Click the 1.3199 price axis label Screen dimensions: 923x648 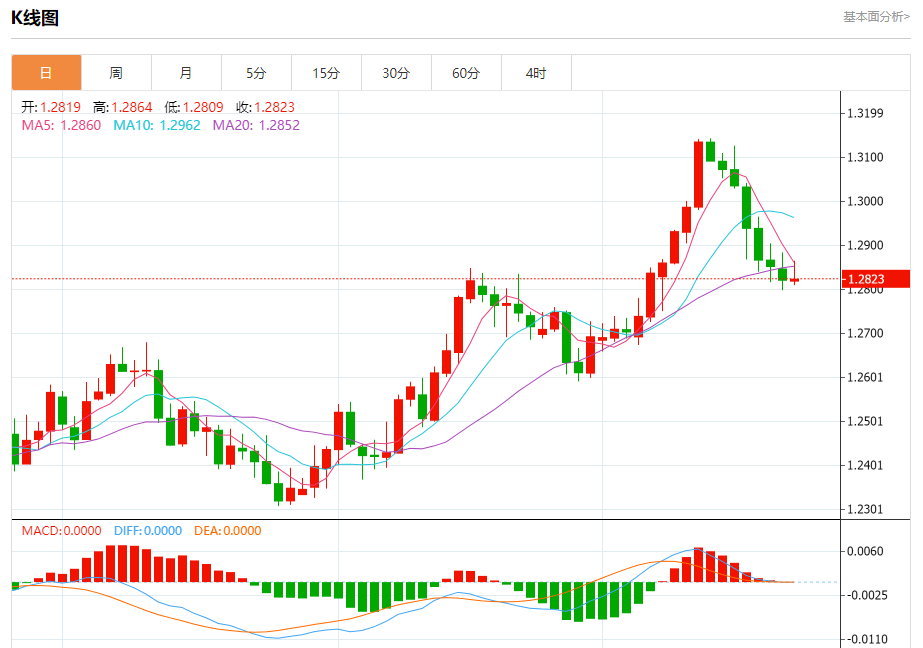865,114
